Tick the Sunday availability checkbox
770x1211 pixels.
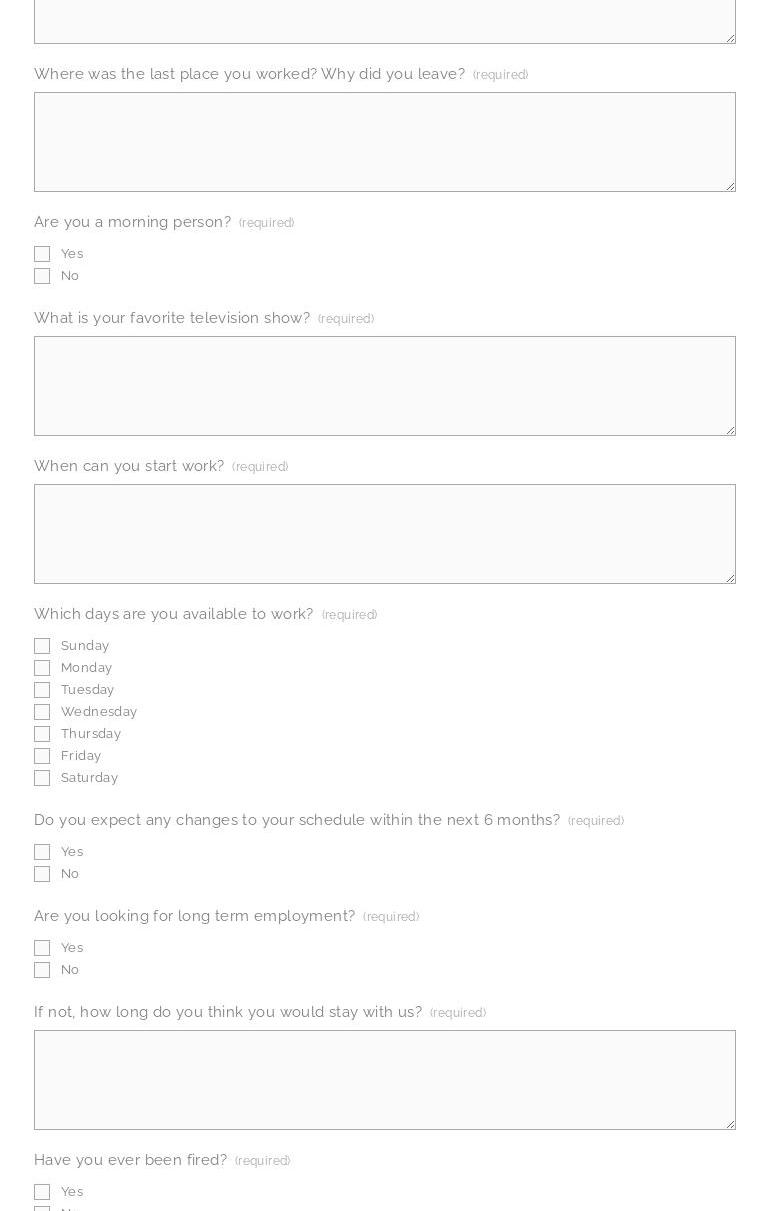42,646
